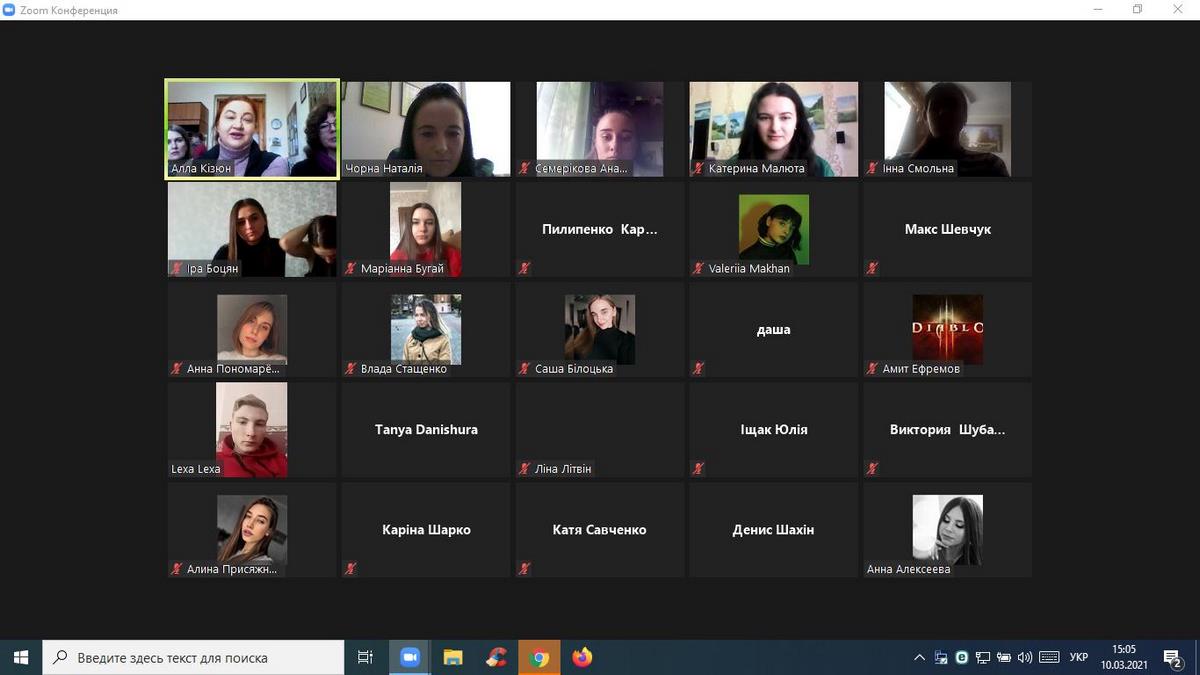This screenshot has width=1200, height=675.
Task: Open Task View in the taskbar
Action: point(365,657)
